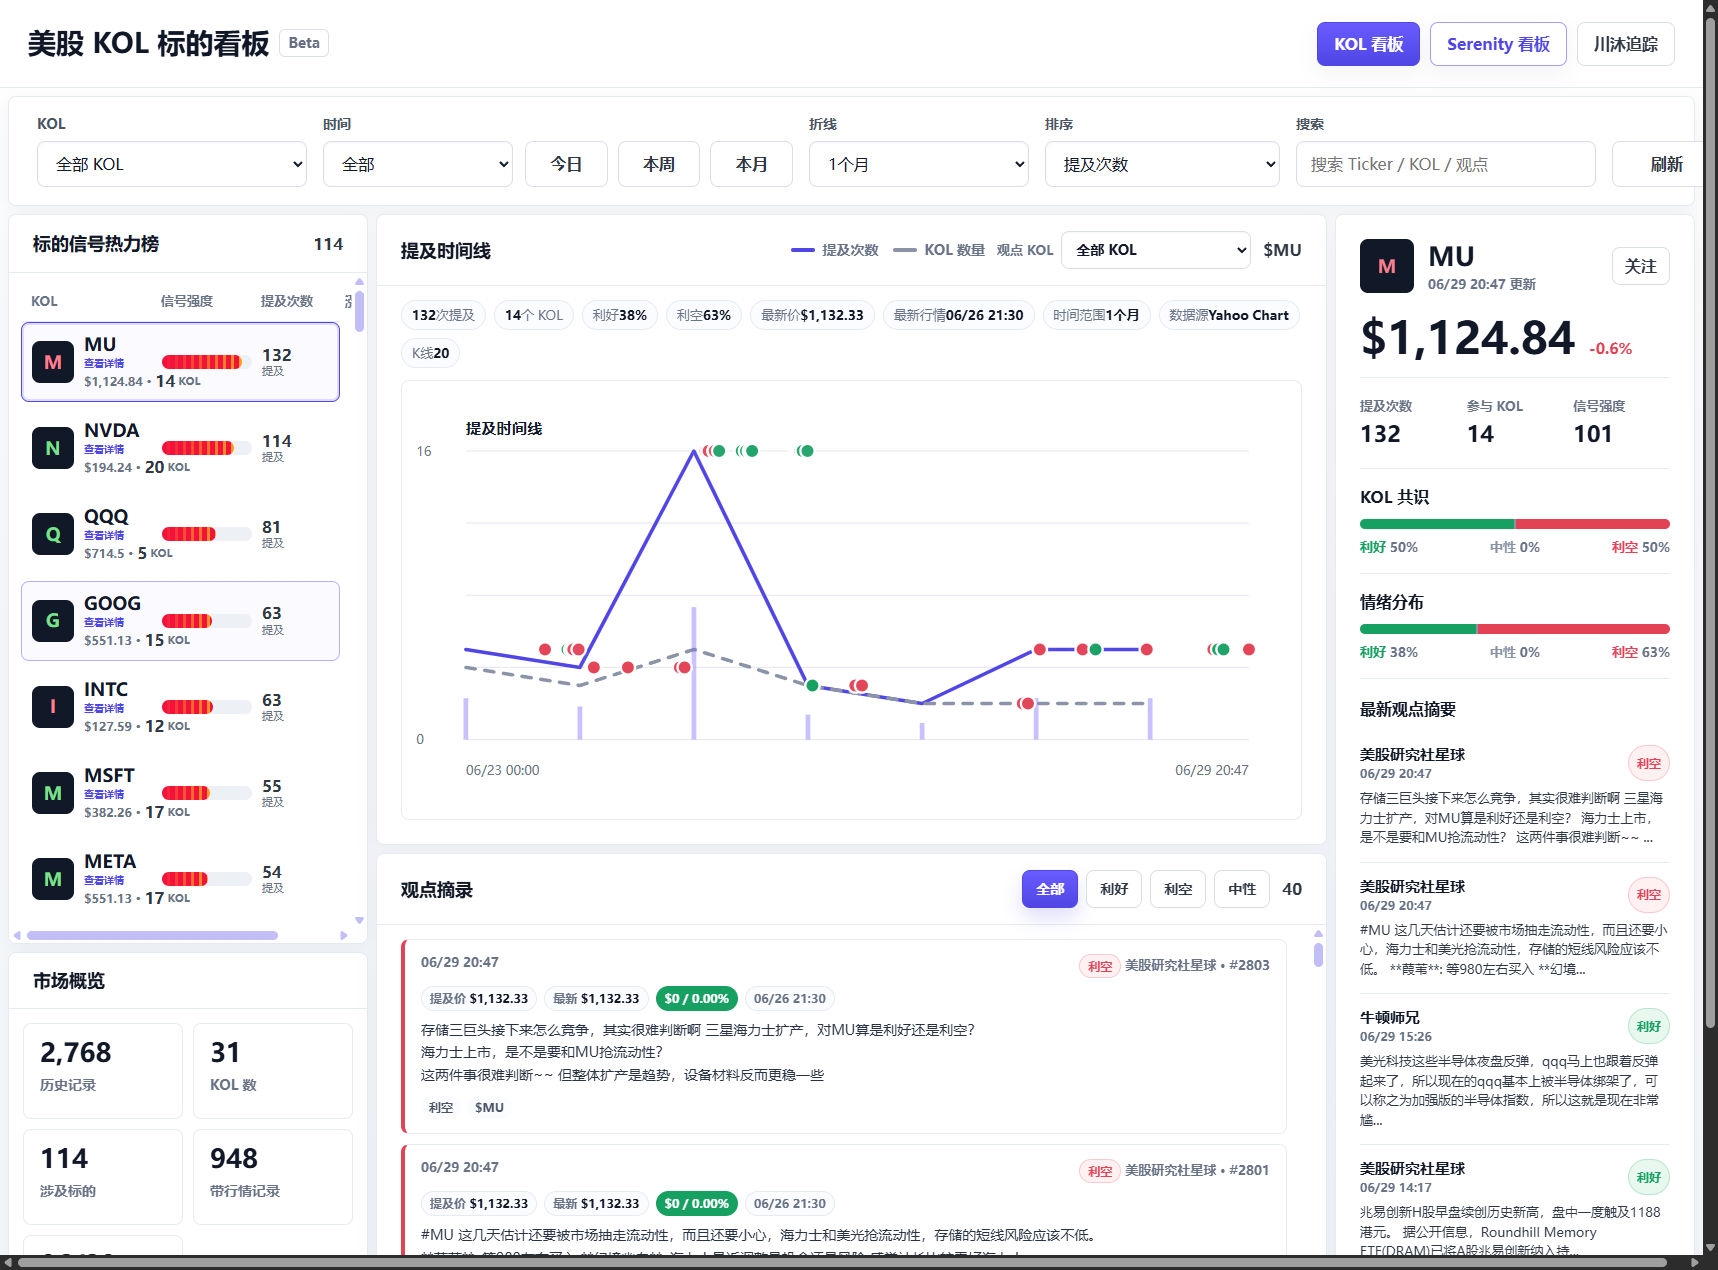Click the 本月 time button
Viewport: 1718px width, 1270px height.
pos(752,164)
